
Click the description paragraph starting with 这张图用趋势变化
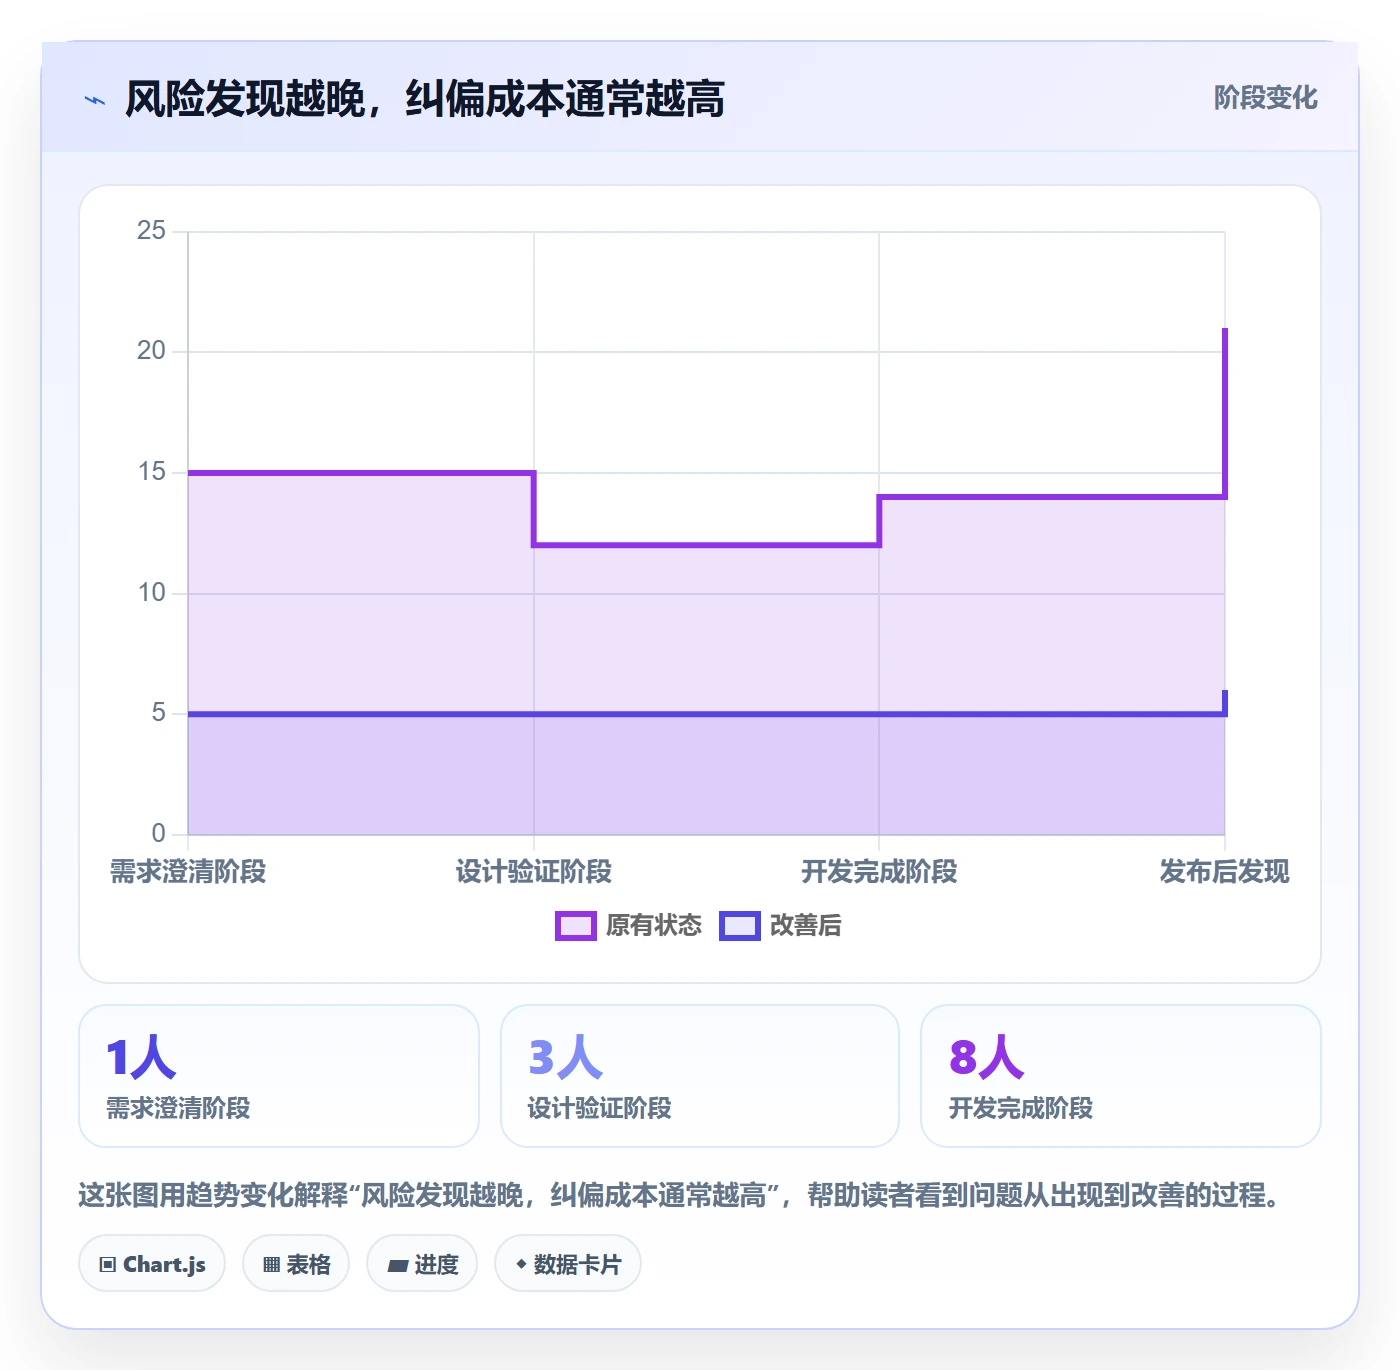pyautogui.click(x=680, y=1195)
